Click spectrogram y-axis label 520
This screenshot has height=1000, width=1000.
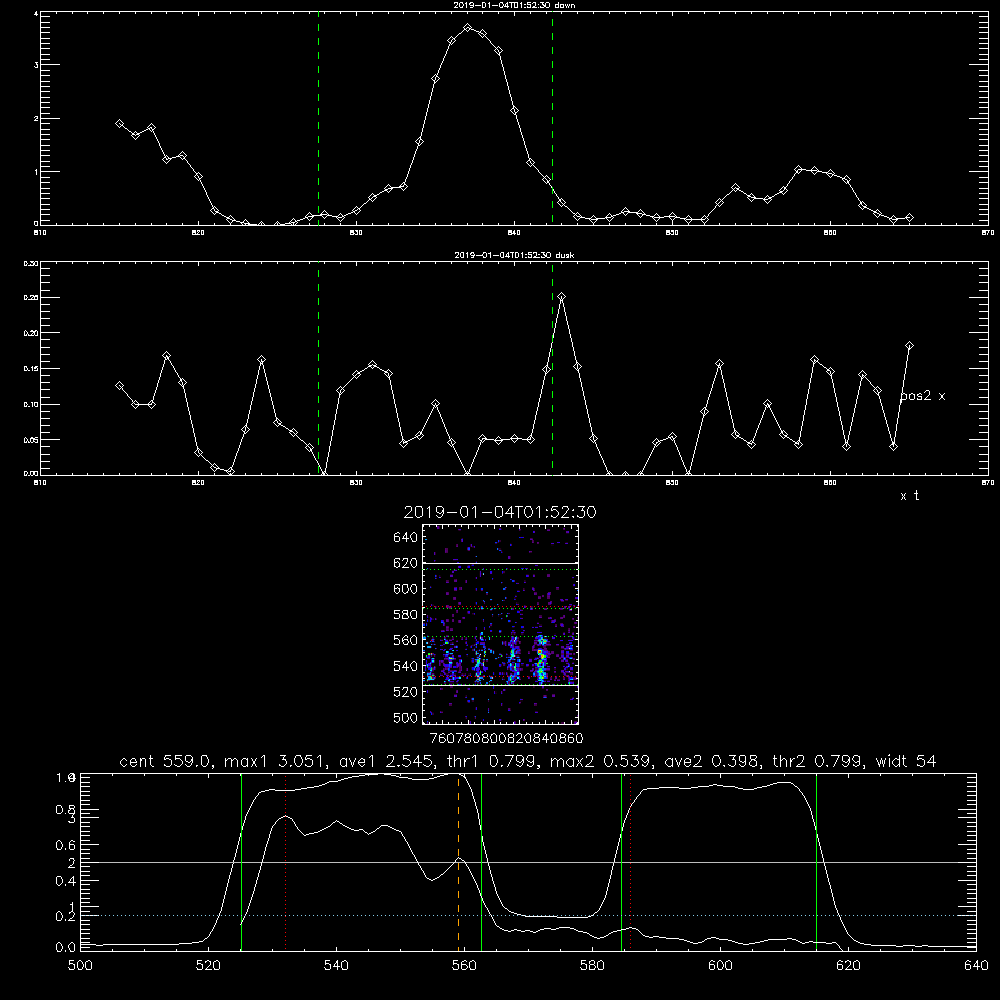[x=405, y=692]
